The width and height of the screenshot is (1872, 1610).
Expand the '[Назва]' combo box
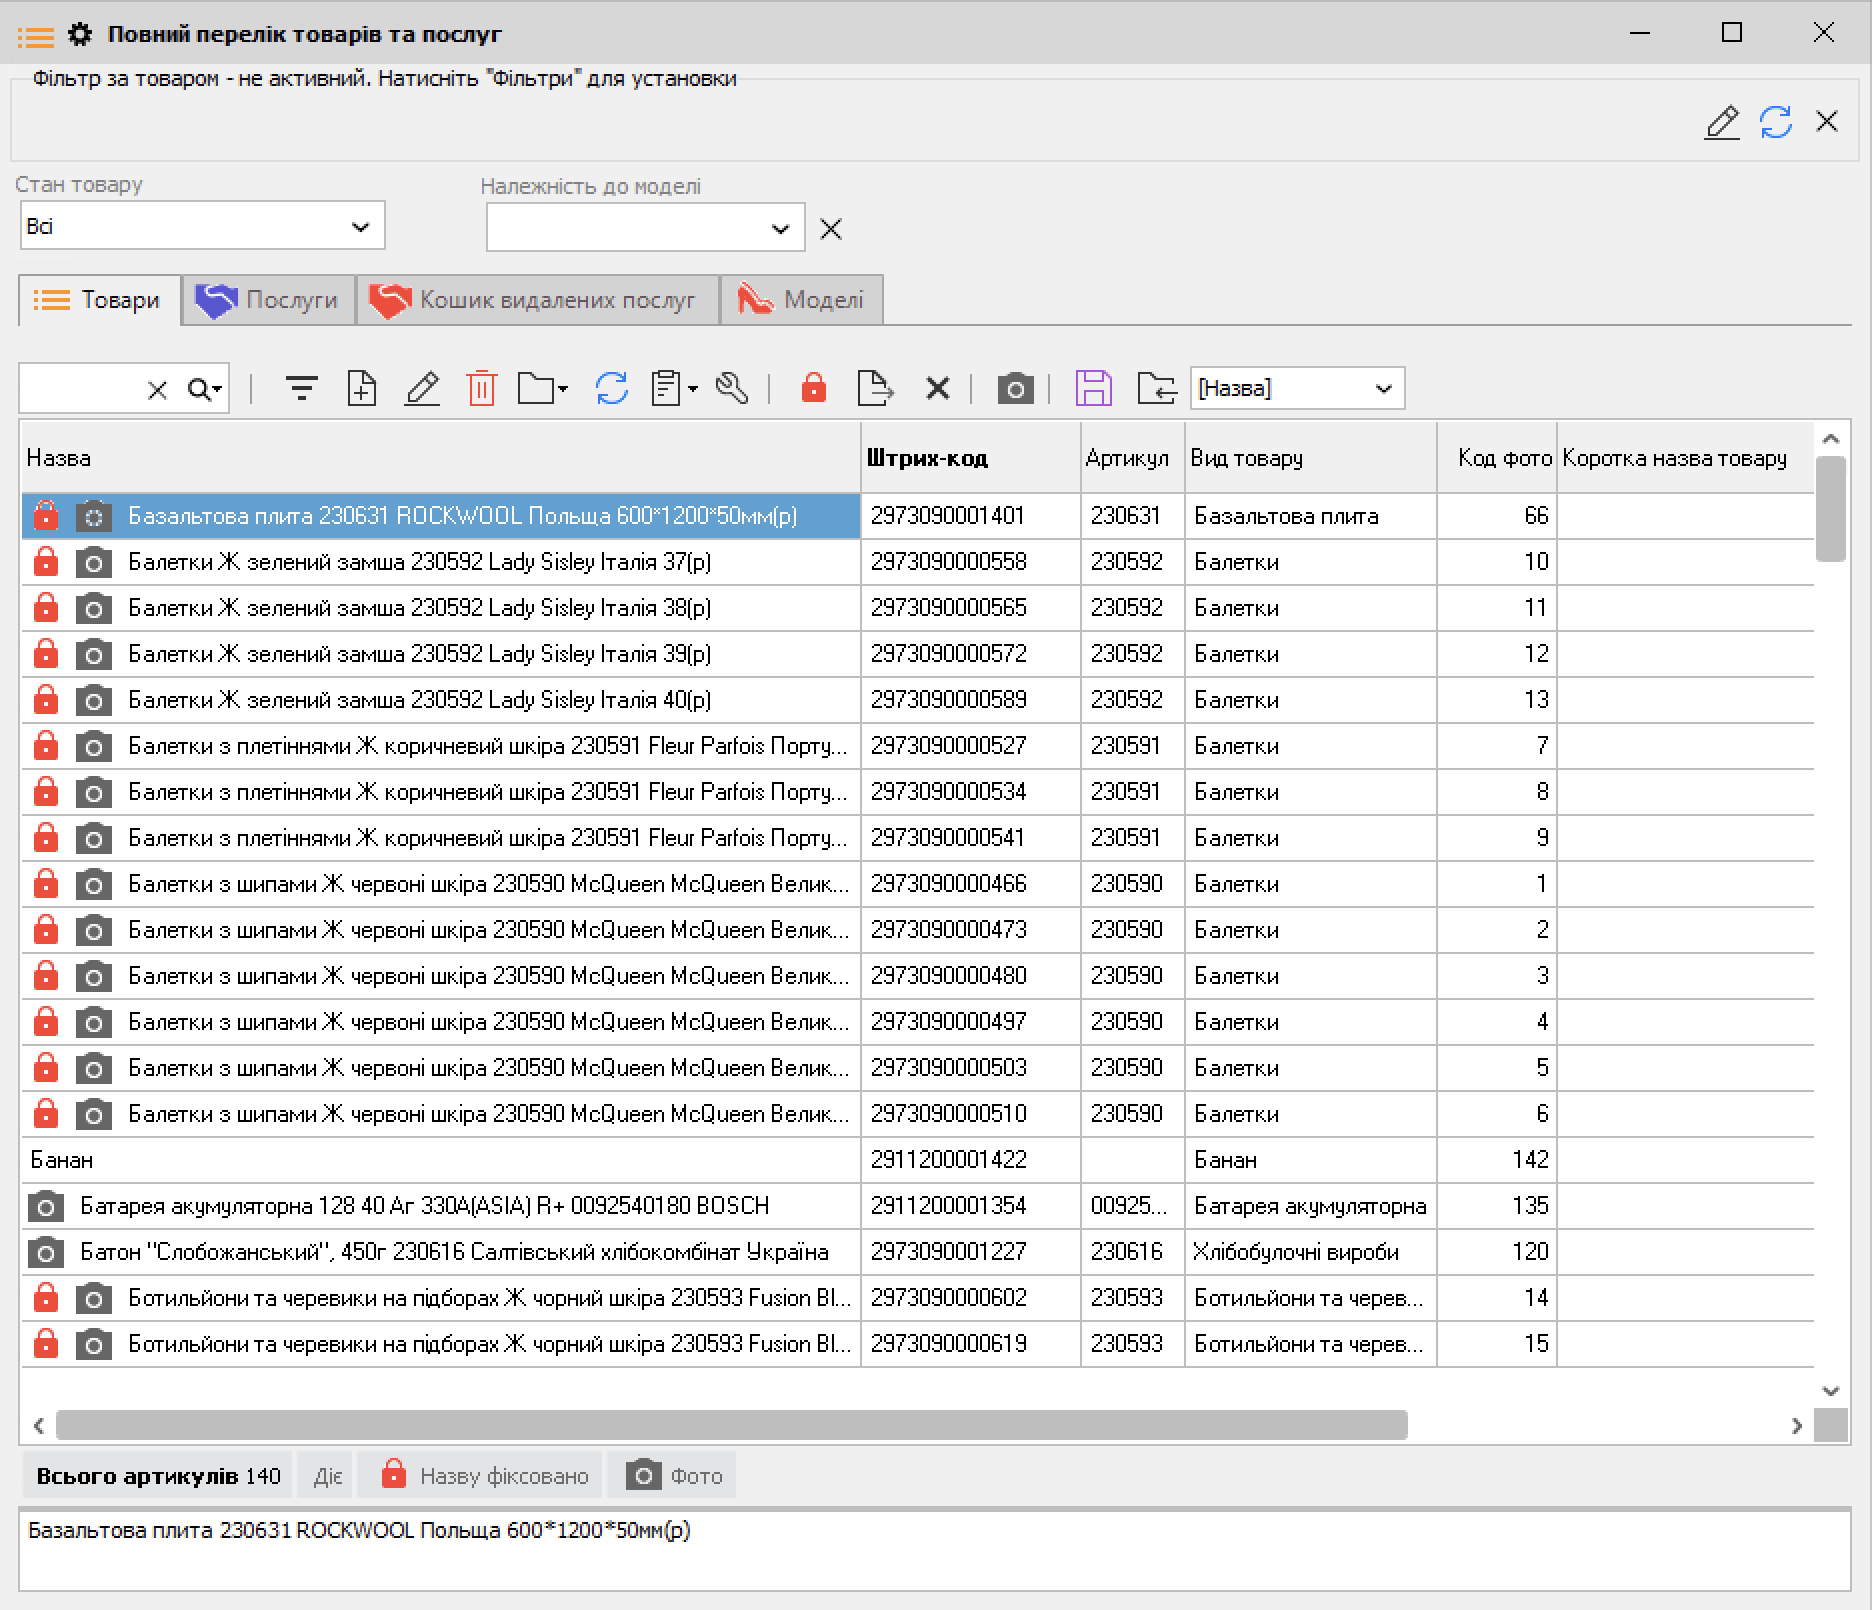point(1383,388)
